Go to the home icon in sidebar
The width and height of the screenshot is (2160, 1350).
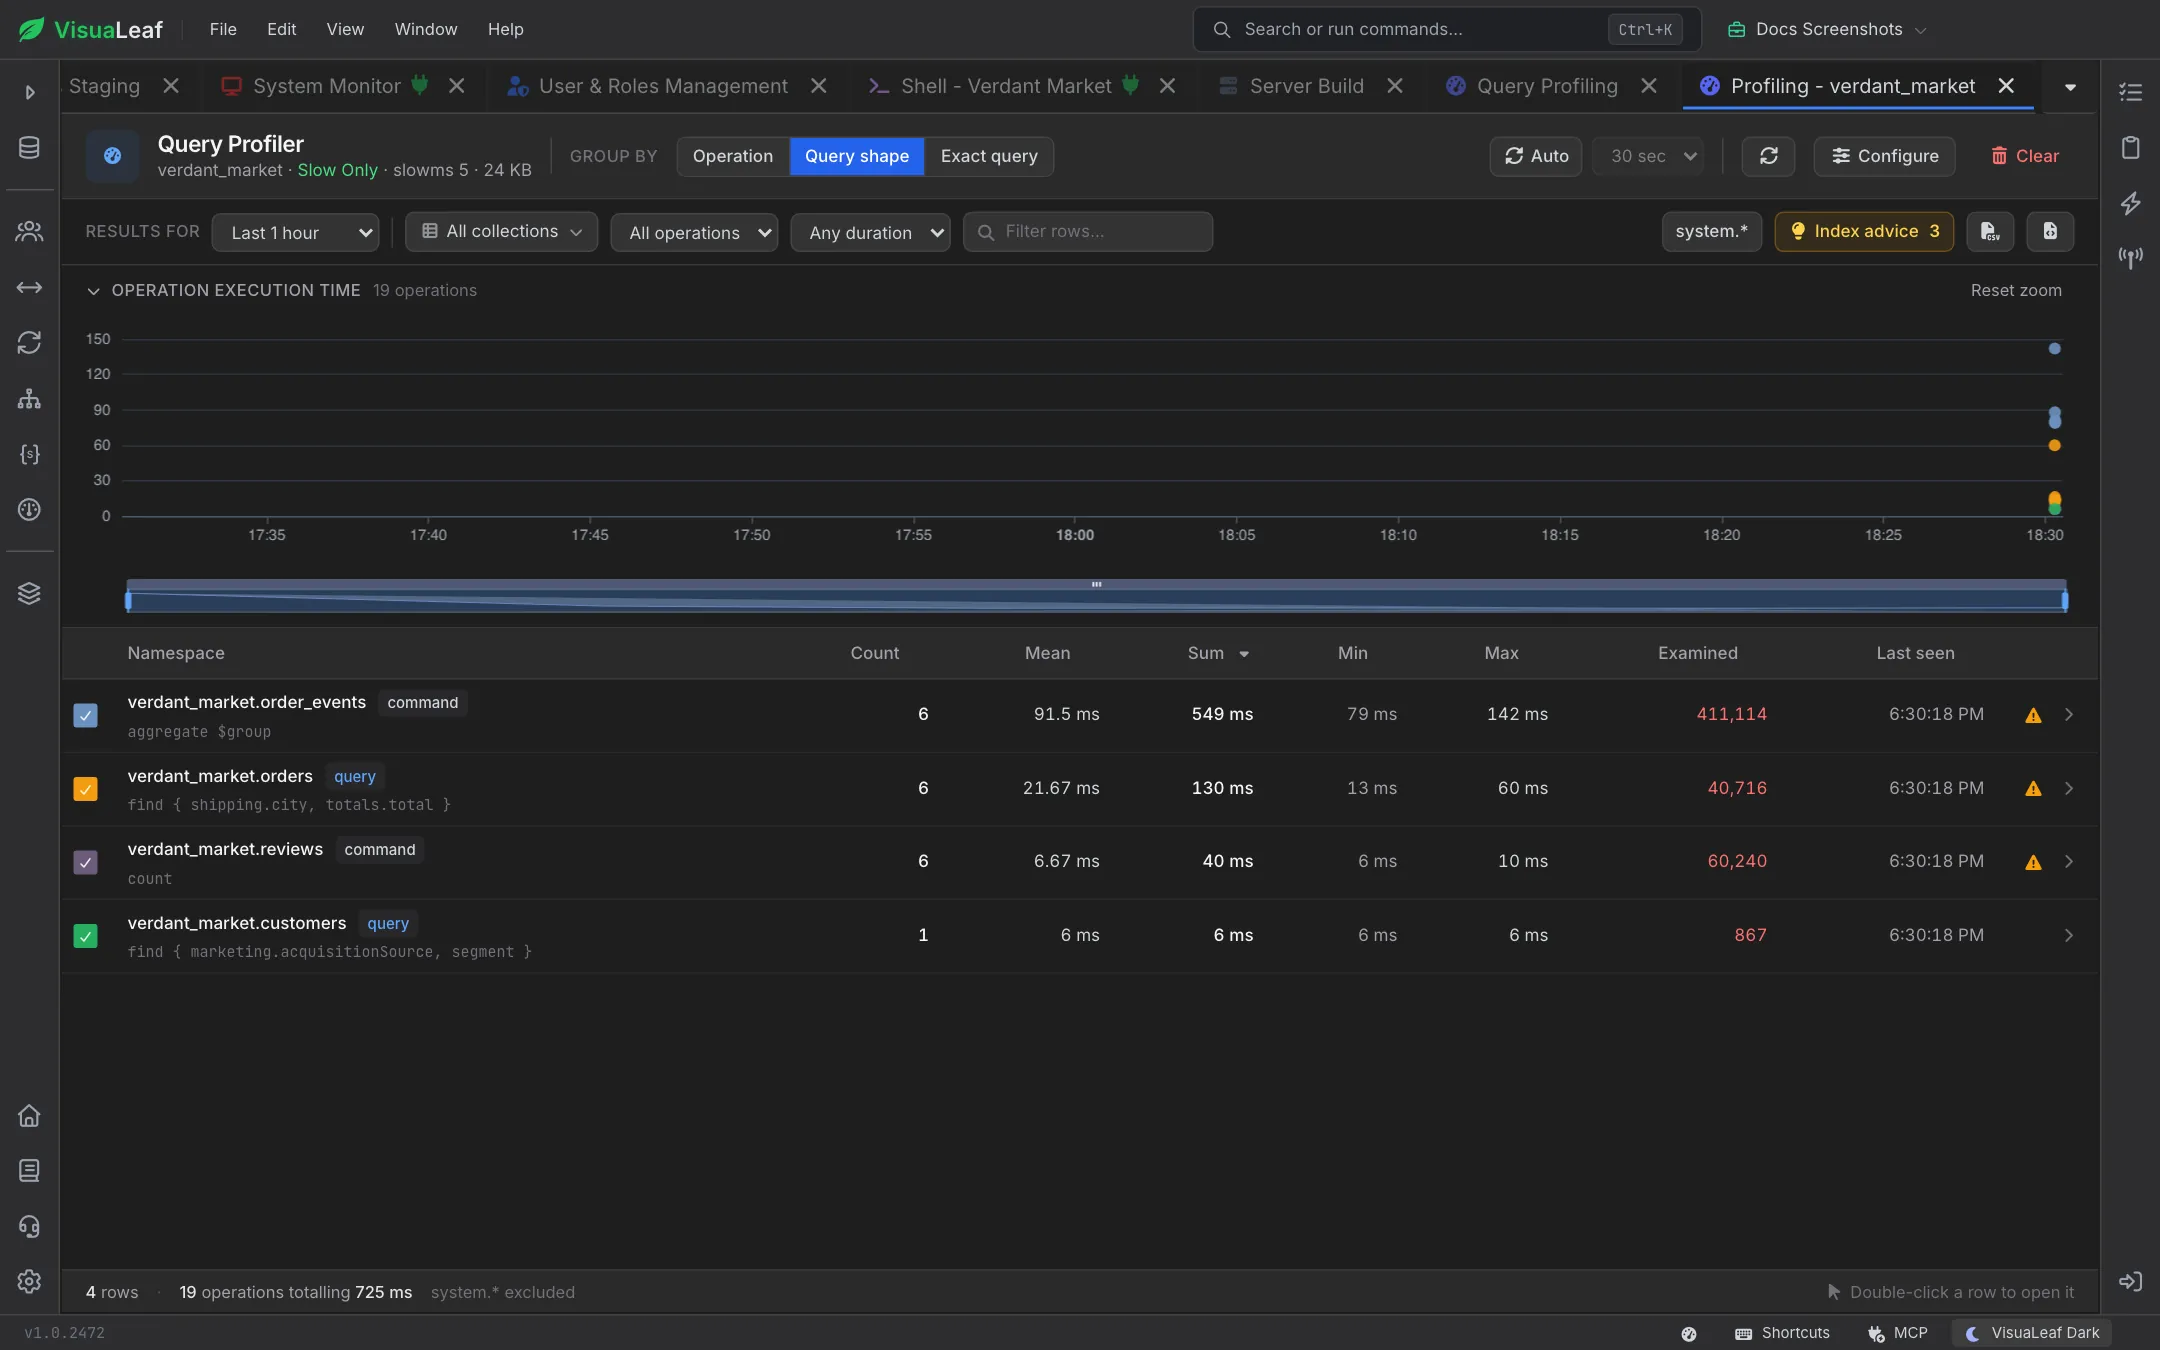(x=29, y=1115)
